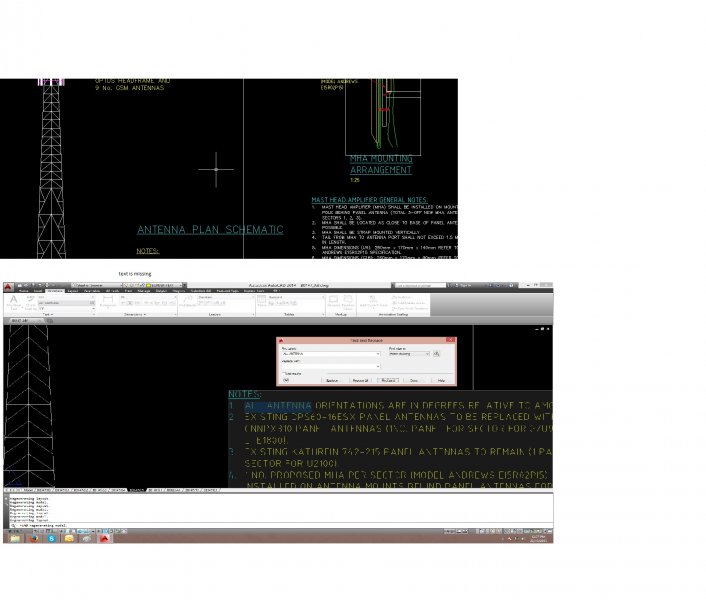This screenshot has width=706, height=600.
Task: Click the Find Next button
Action: [388, 381]
